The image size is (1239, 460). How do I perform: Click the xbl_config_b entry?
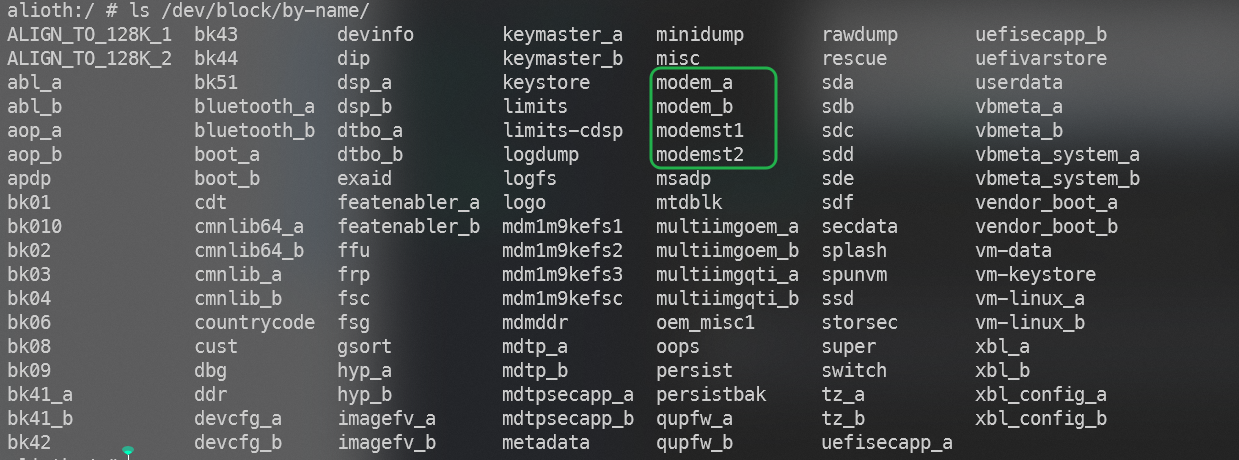(x=1041, y=419)
